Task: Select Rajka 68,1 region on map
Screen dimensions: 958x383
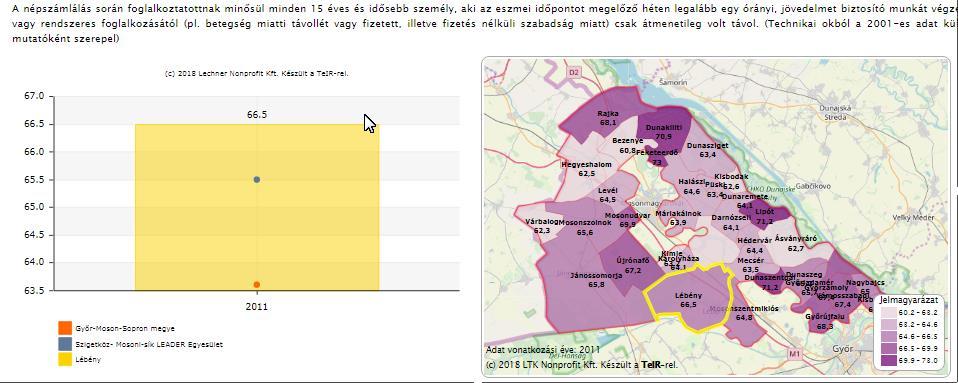Action: click(608, 118)
